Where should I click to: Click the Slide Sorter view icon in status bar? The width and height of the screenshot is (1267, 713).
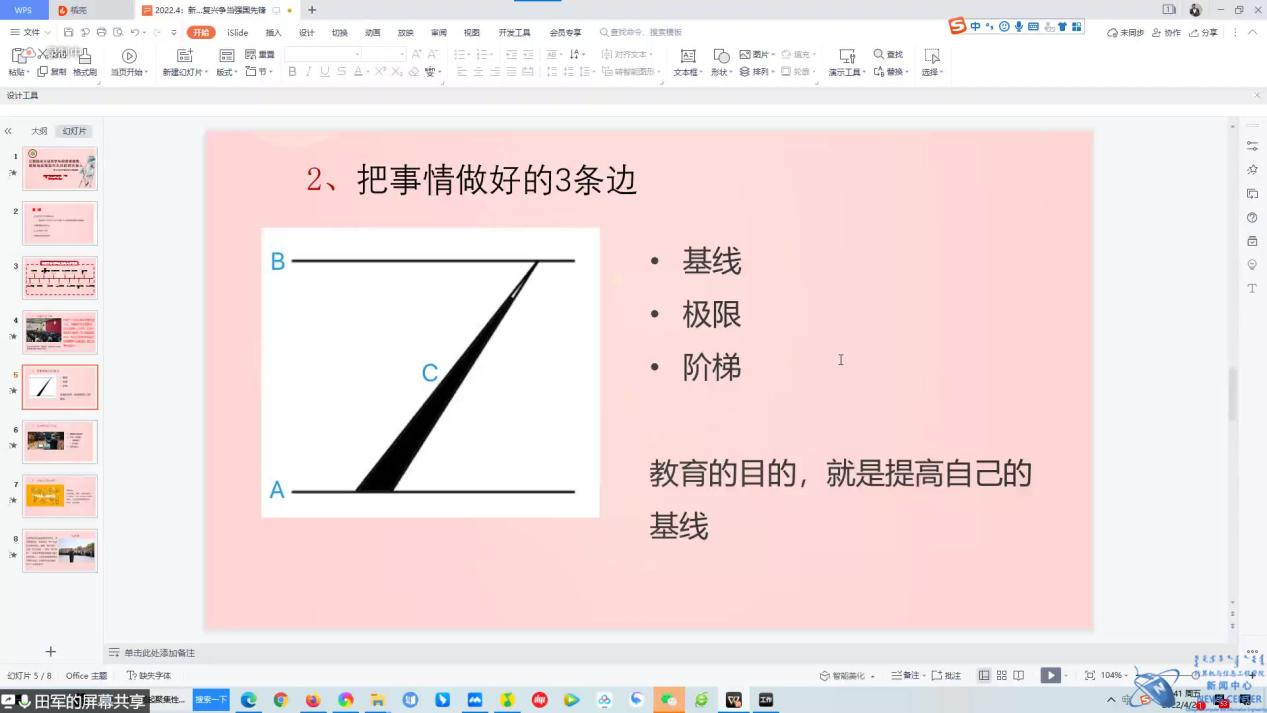click(1002, 676)
